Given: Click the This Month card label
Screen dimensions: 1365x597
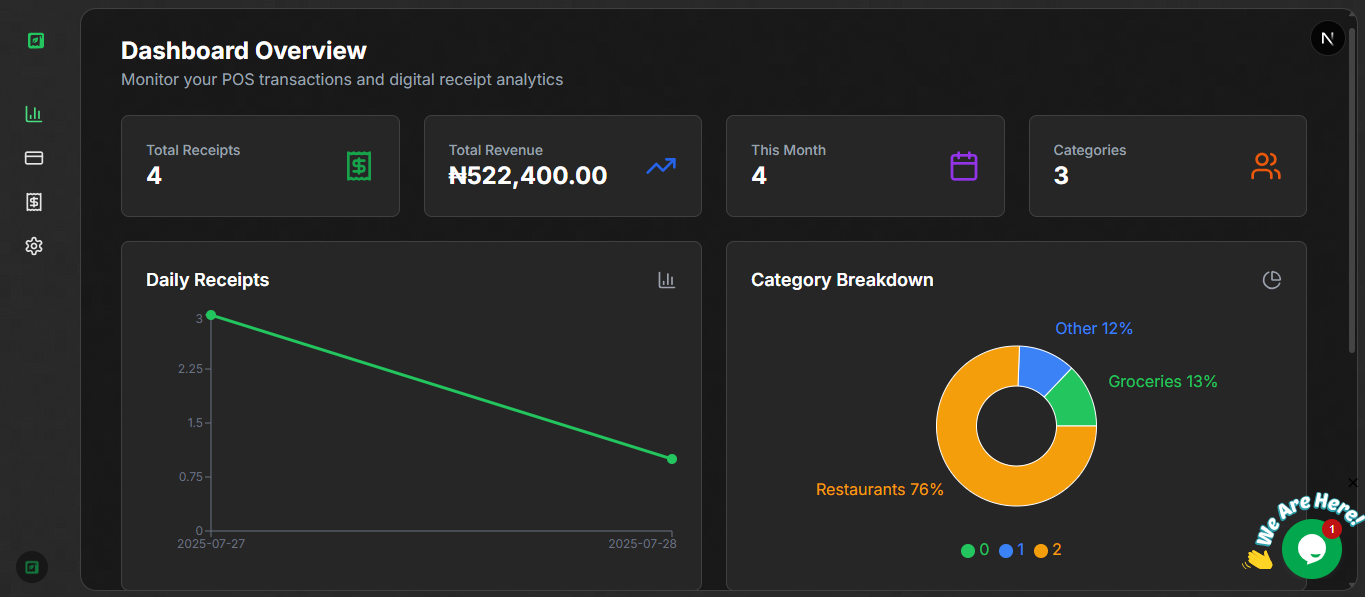Looking at the screenshot, I should [788, 150].
